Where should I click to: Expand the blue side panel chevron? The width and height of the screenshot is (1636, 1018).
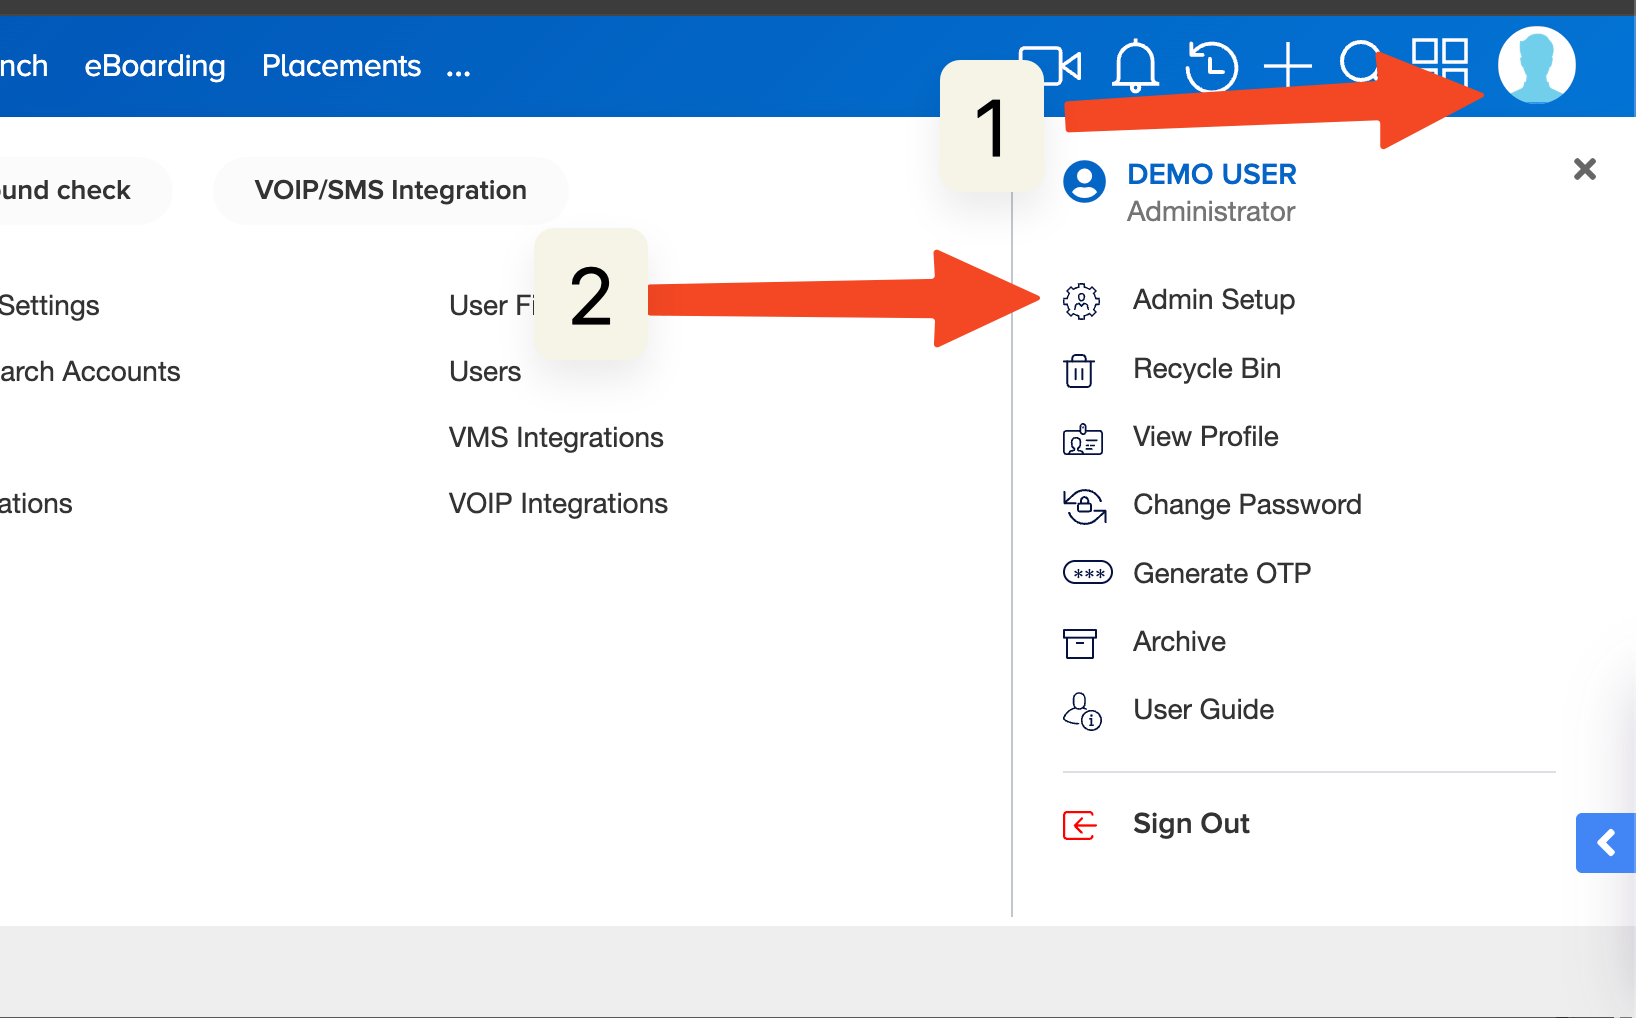pos(1605,843)
